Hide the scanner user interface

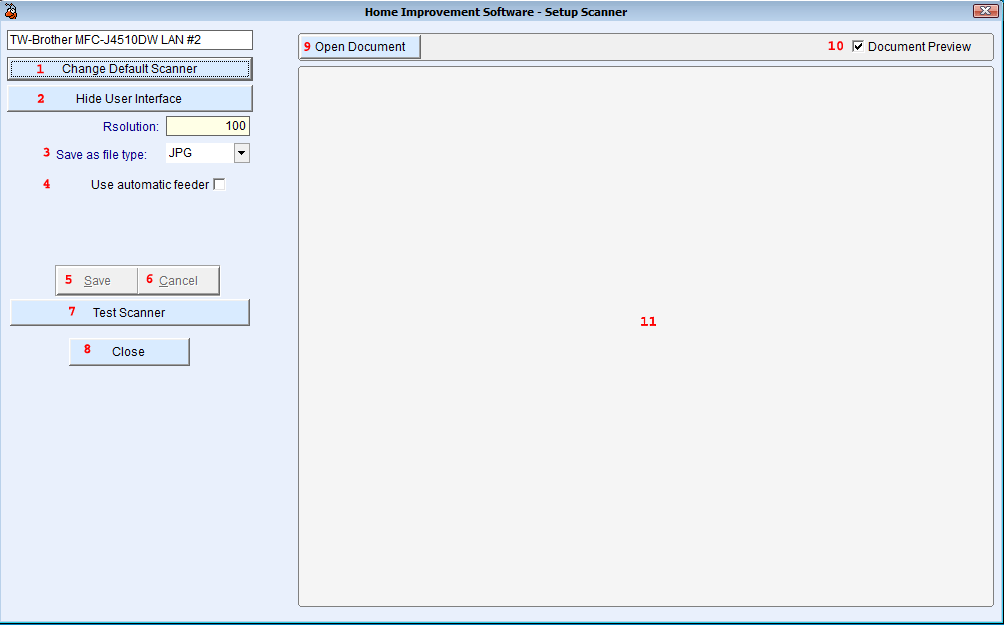click(x=129, y=99)
